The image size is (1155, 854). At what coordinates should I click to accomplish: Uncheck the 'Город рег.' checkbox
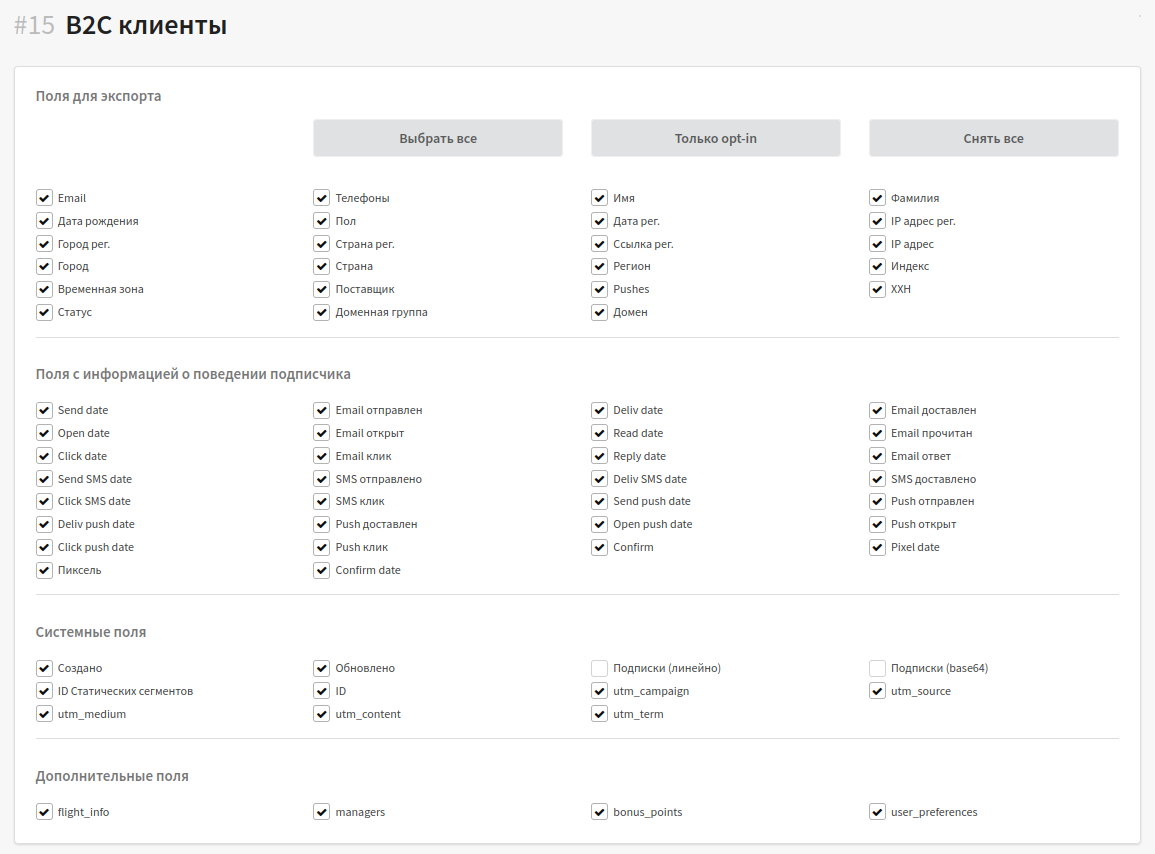click(44, 244)
